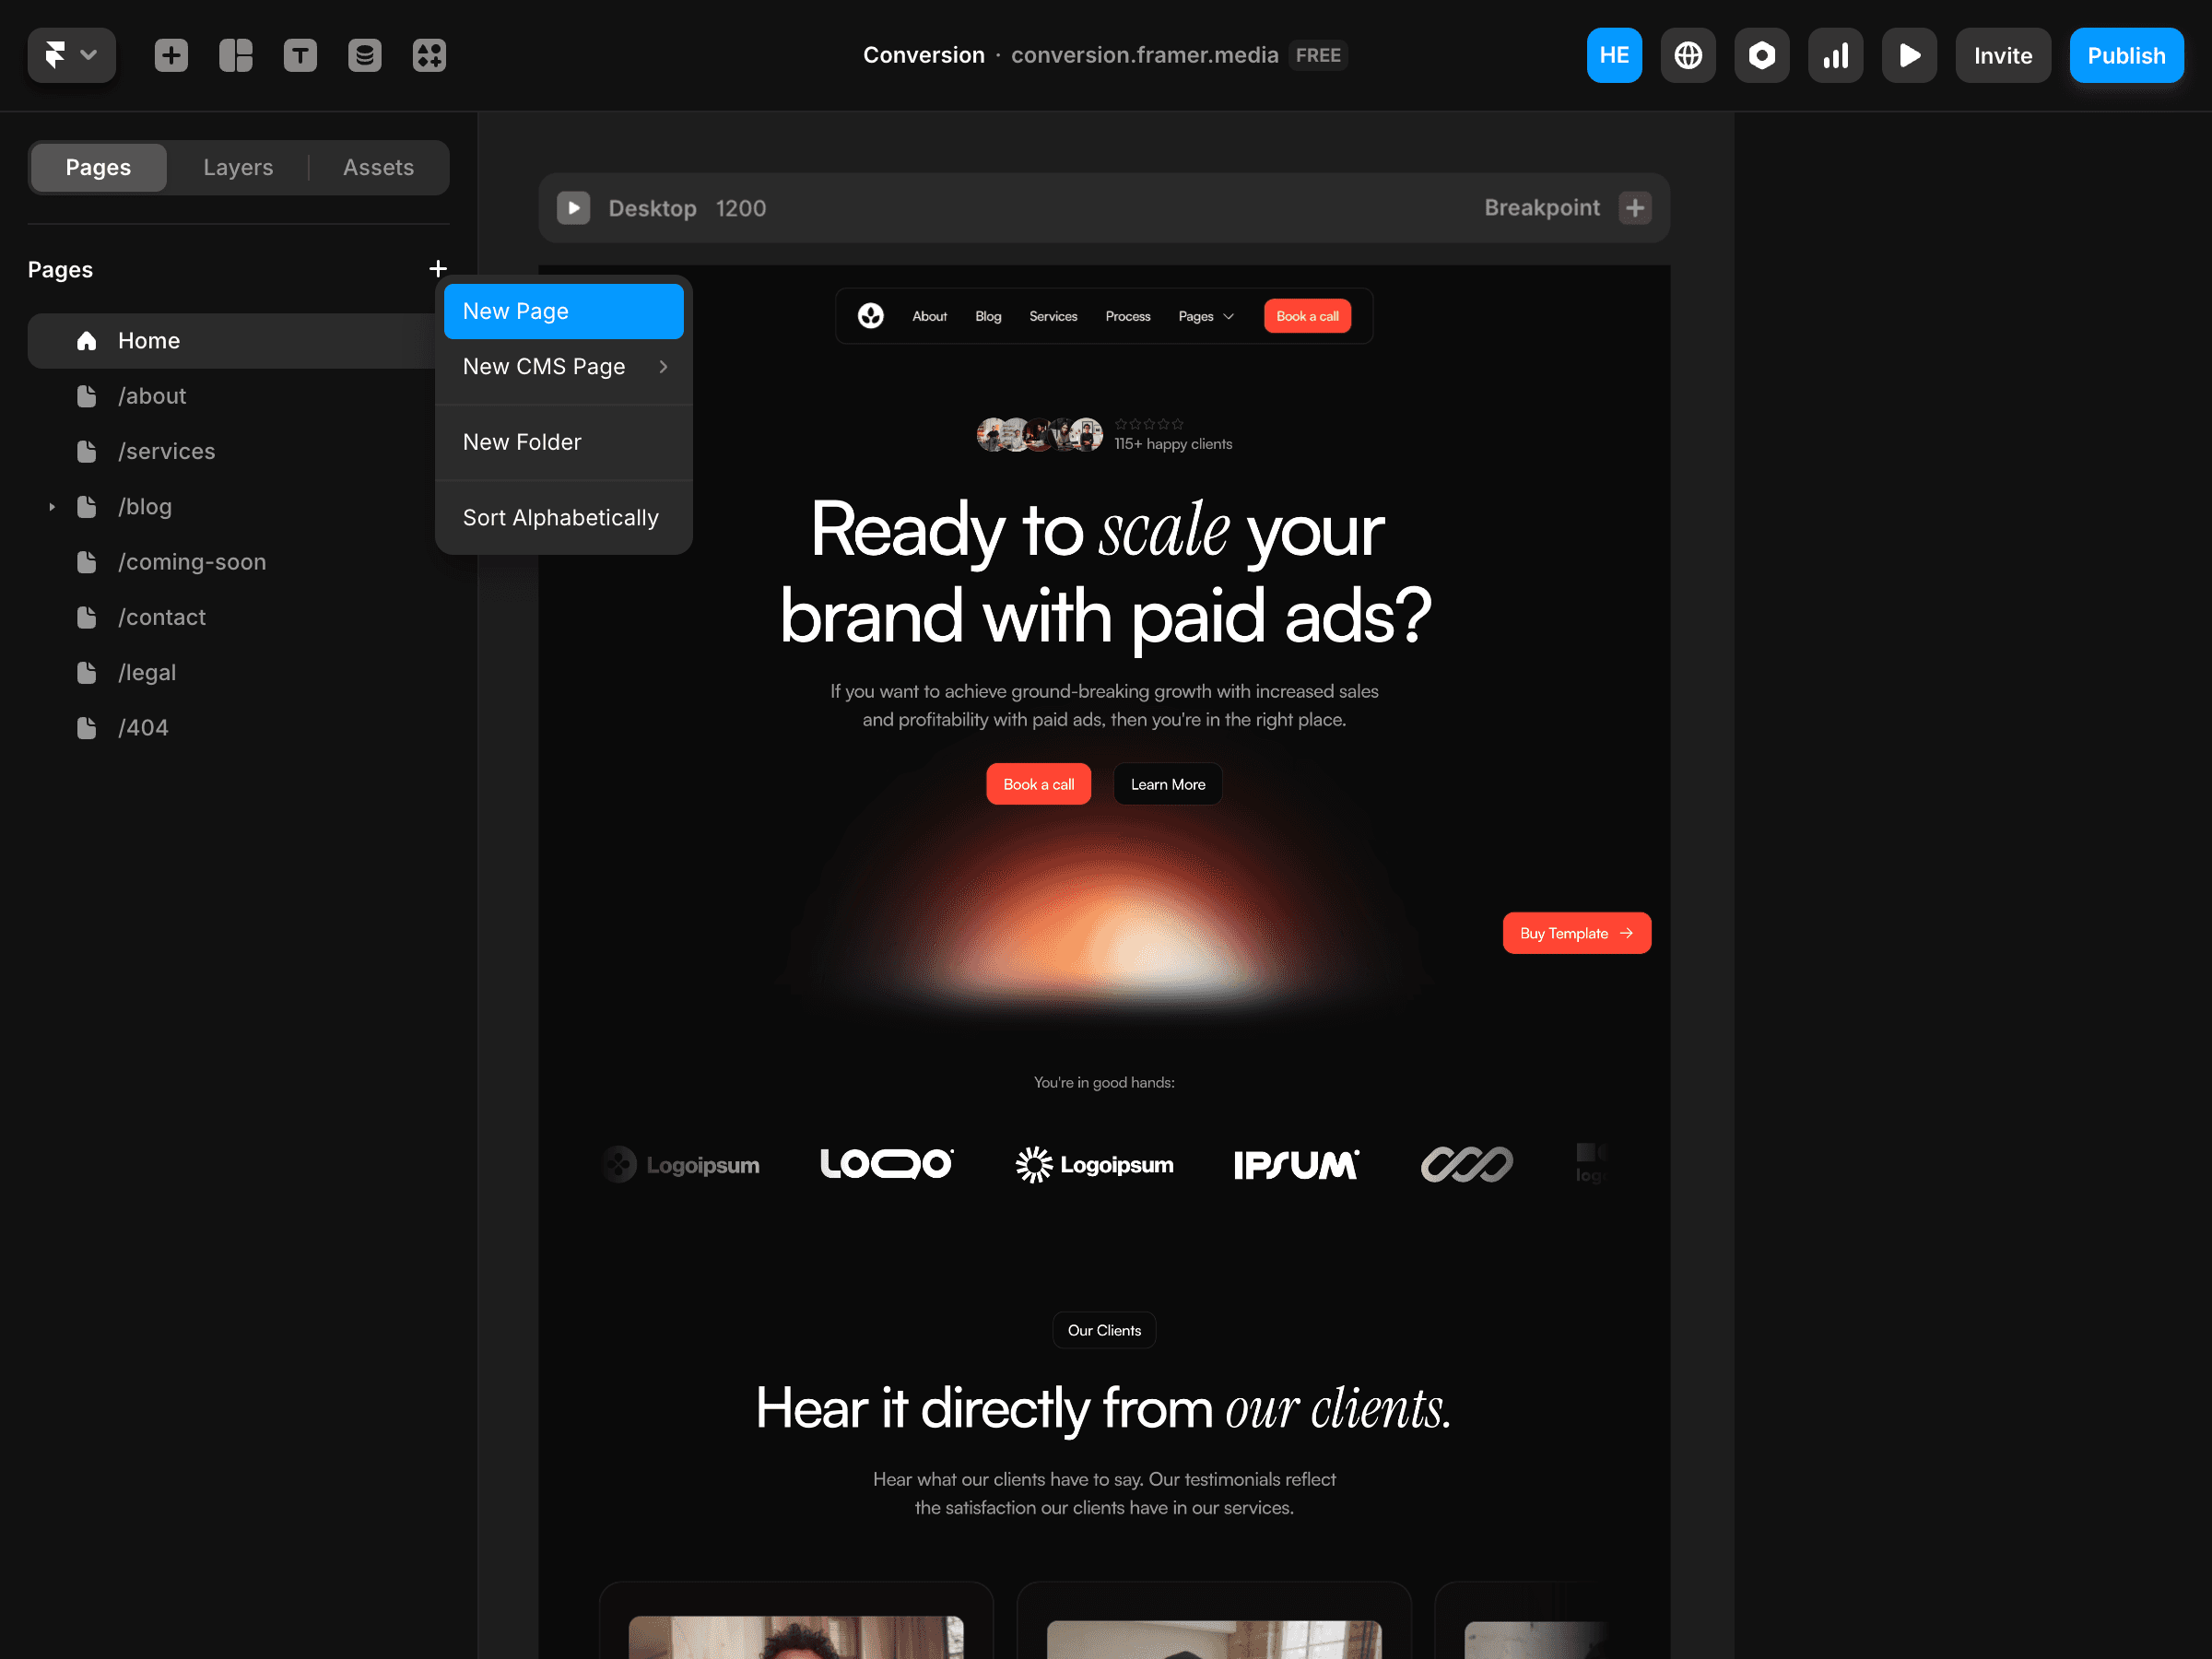
Task: Select Sort Alphabetically menu option
Action: coord(561,518)
